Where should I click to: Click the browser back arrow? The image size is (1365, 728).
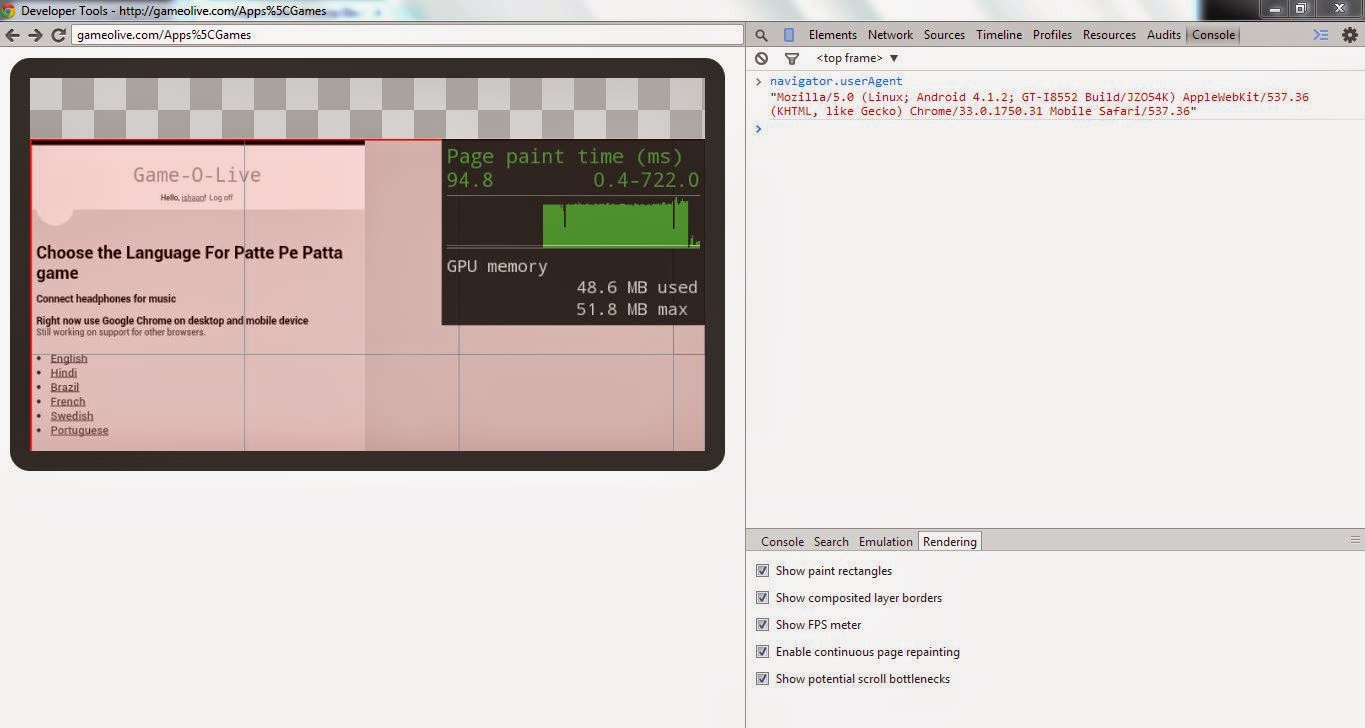point(14,33)
